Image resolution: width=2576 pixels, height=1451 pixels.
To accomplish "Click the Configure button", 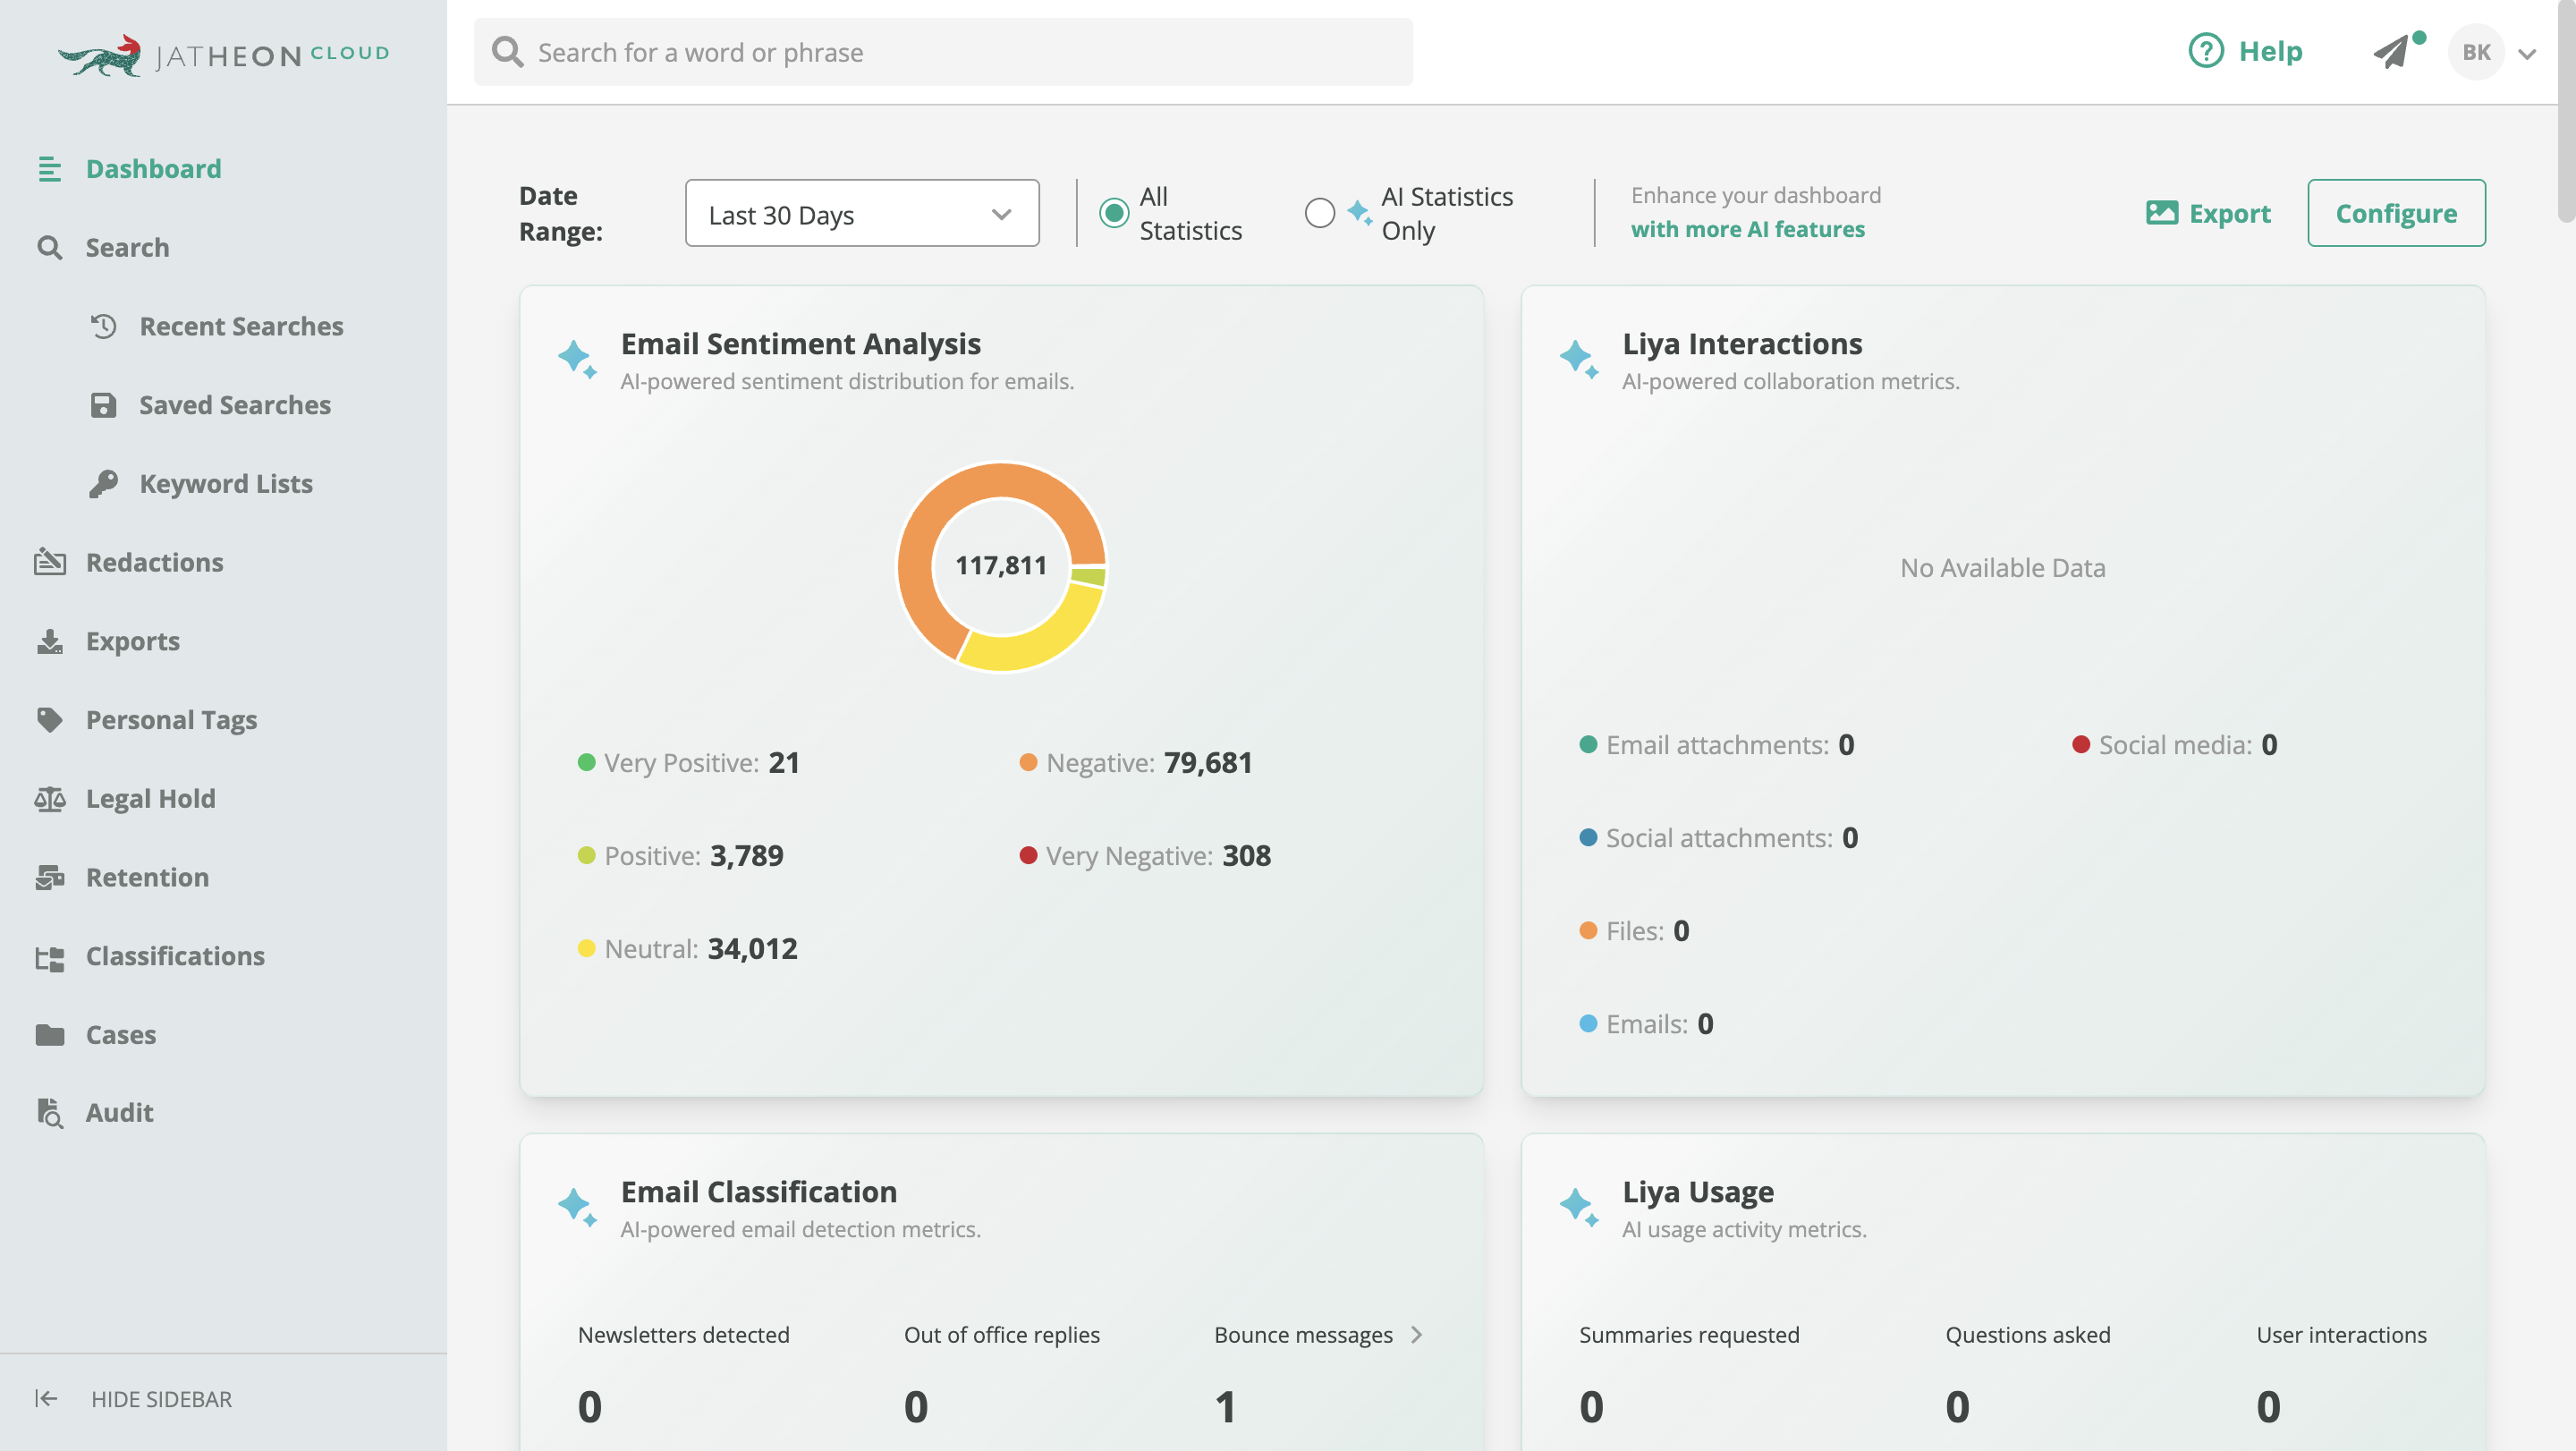I will click(x=2395, y=213).
